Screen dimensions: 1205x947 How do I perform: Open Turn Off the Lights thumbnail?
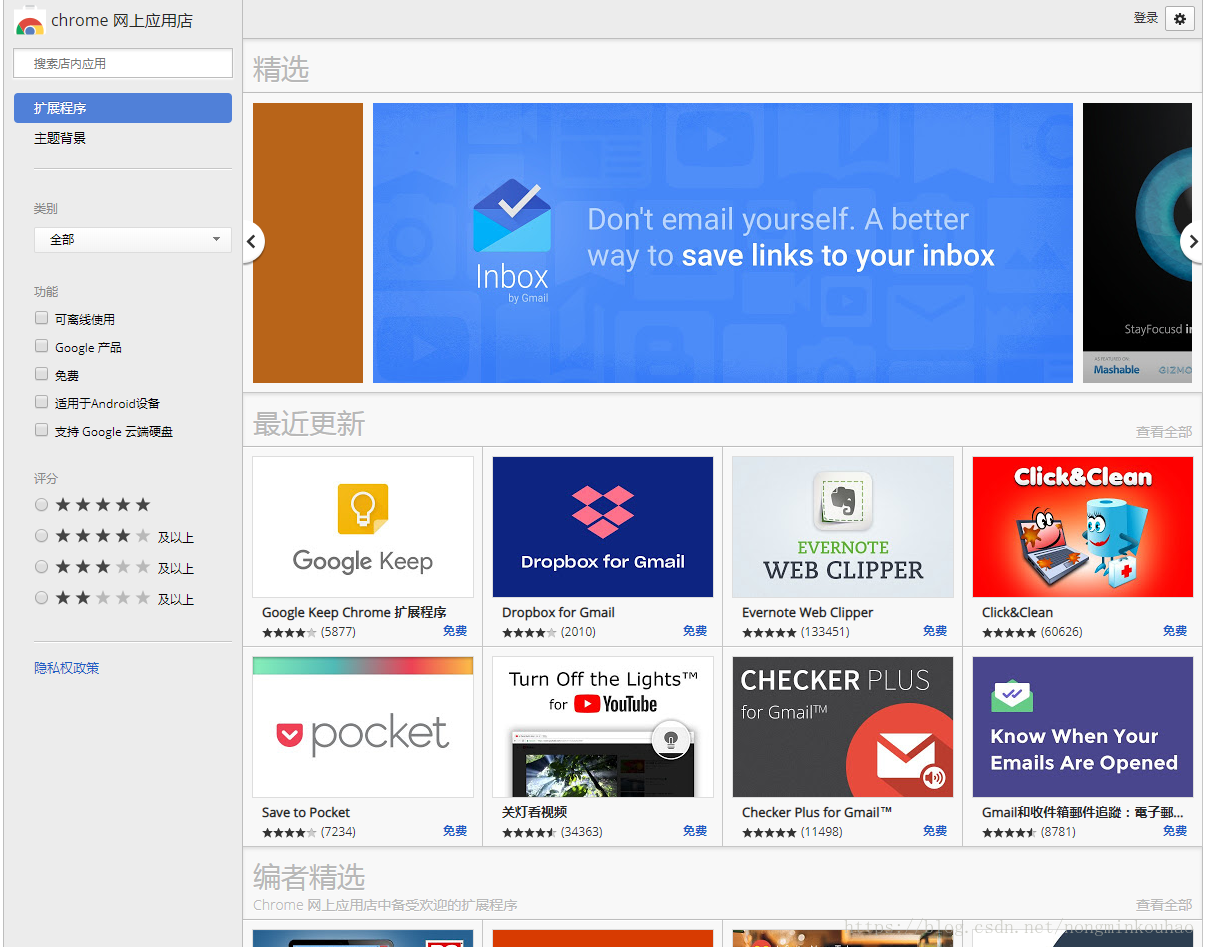[603, 727]
